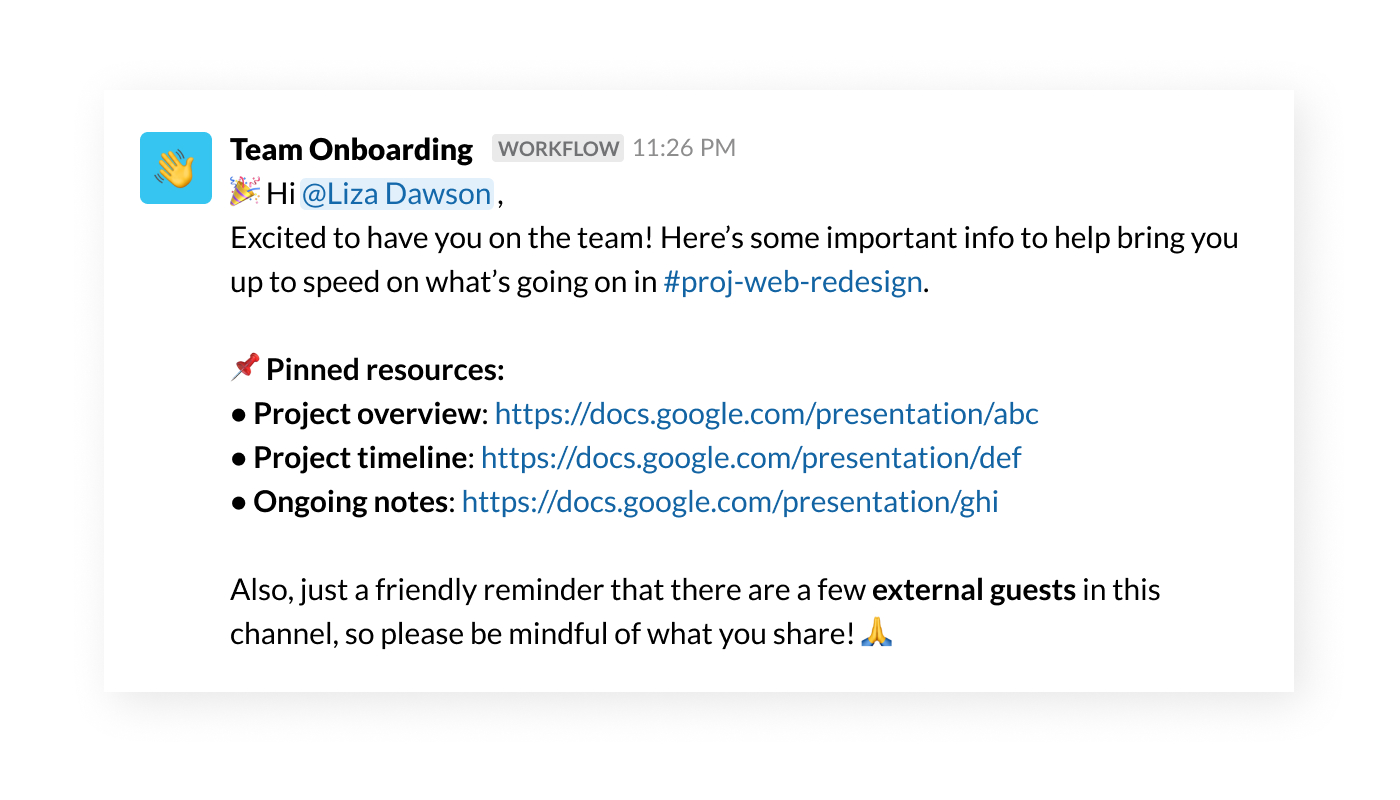This screenshot has height=800, width=1400.
Task: Click the WORKFLOW badge label
Action: pos(558,149)
